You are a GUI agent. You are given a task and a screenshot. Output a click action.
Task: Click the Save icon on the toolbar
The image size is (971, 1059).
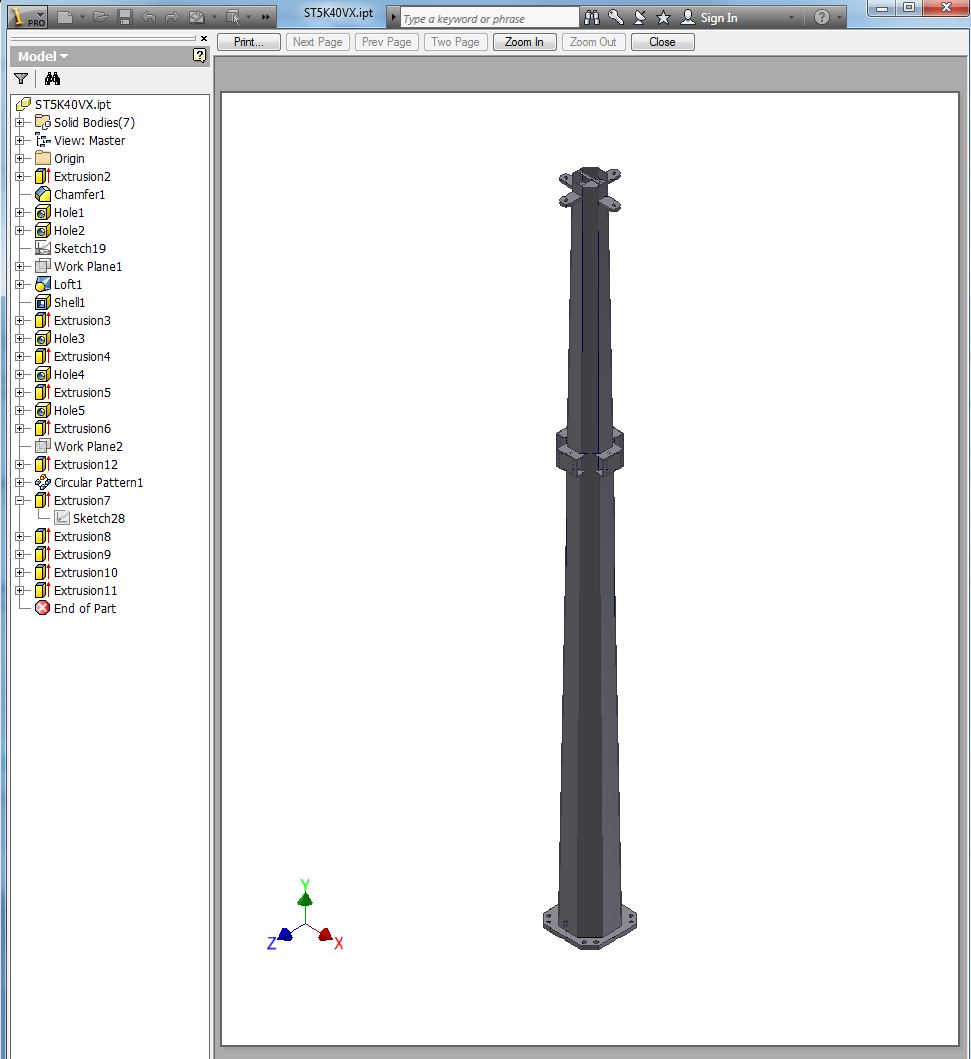tap(123, 16)
